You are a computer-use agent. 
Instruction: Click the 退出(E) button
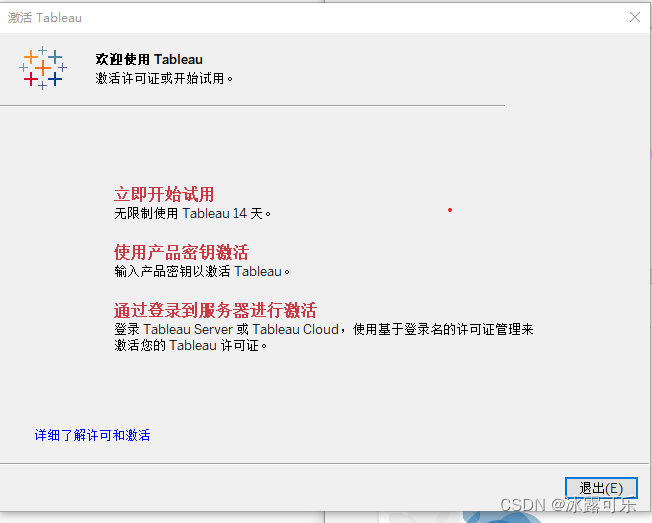point(601,488)
